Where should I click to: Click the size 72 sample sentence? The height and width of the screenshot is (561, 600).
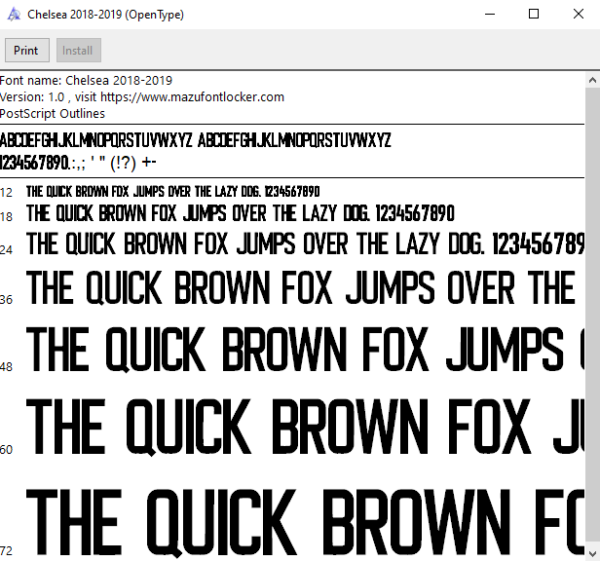(x=305, y=522)
